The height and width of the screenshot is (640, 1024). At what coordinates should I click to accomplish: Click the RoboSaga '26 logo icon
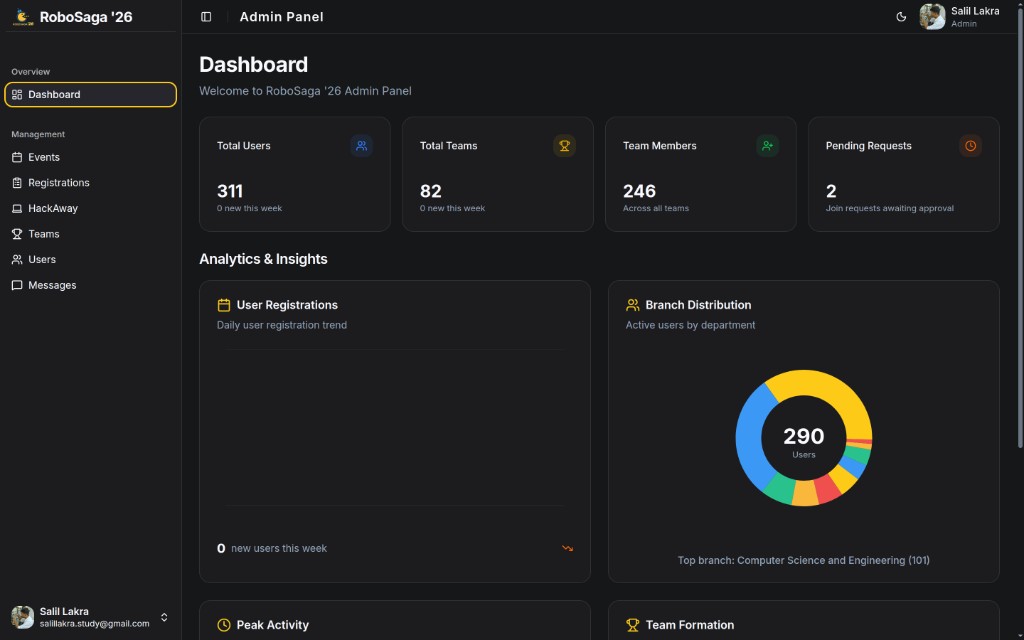[x=24, y=17]
